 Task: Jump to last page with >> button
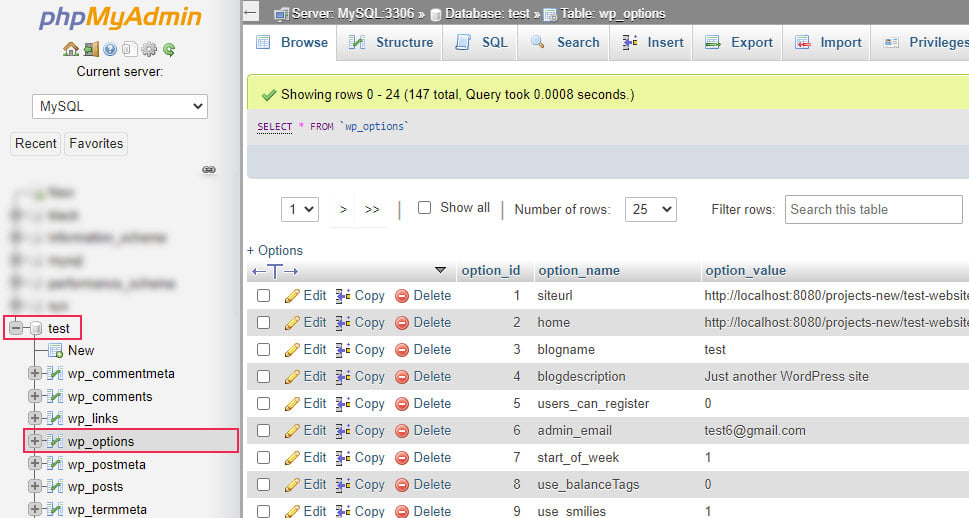point(372,210)
